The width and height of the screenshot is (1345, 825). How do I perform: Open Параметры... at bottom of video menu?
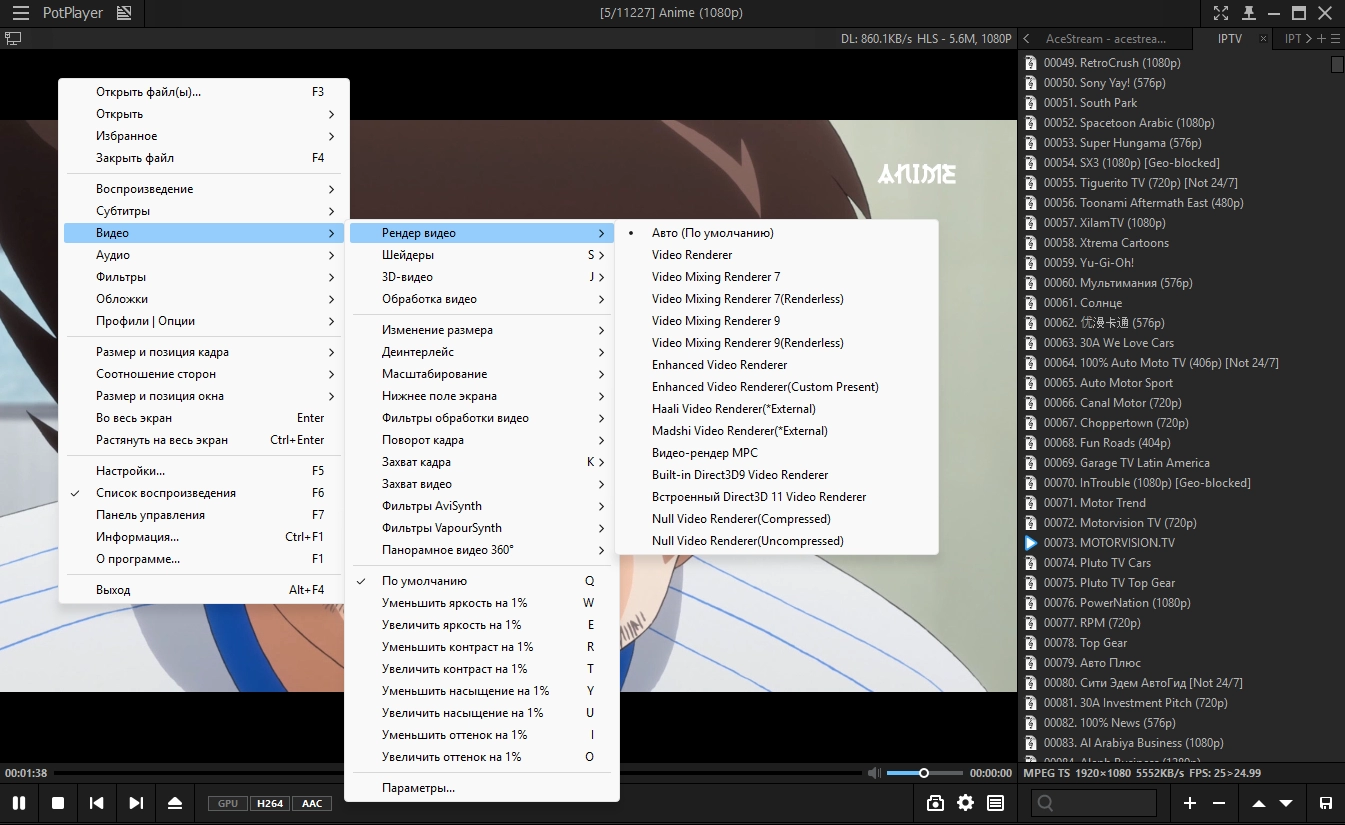coord(418,788)
